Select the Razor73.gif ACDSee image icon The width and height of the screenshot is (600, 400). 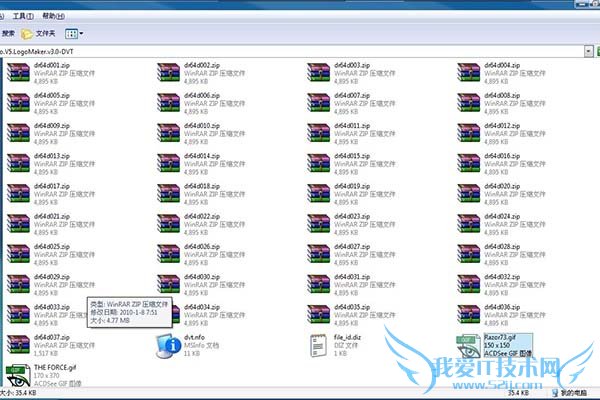[x=468, y=346]
